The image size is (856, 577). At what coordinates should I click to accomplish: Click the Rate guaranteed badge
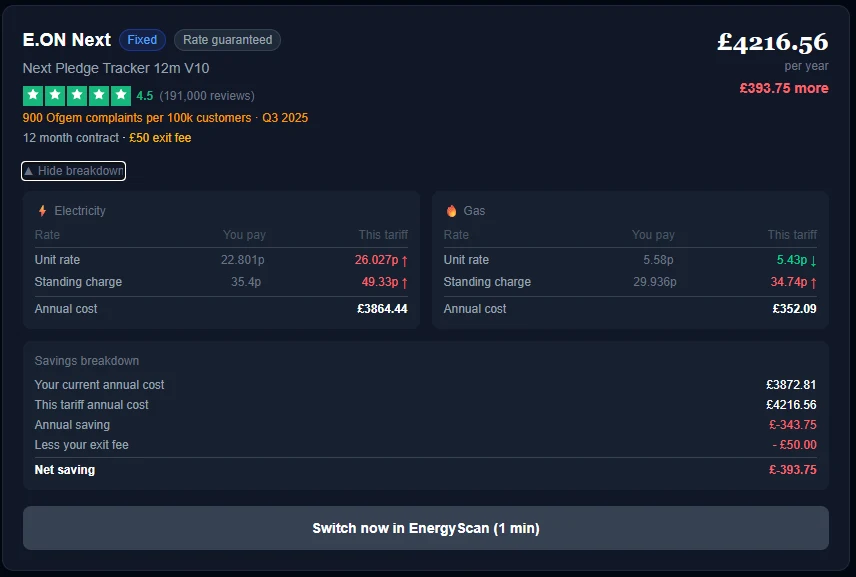pyautogui.click(x=228, y=40)
